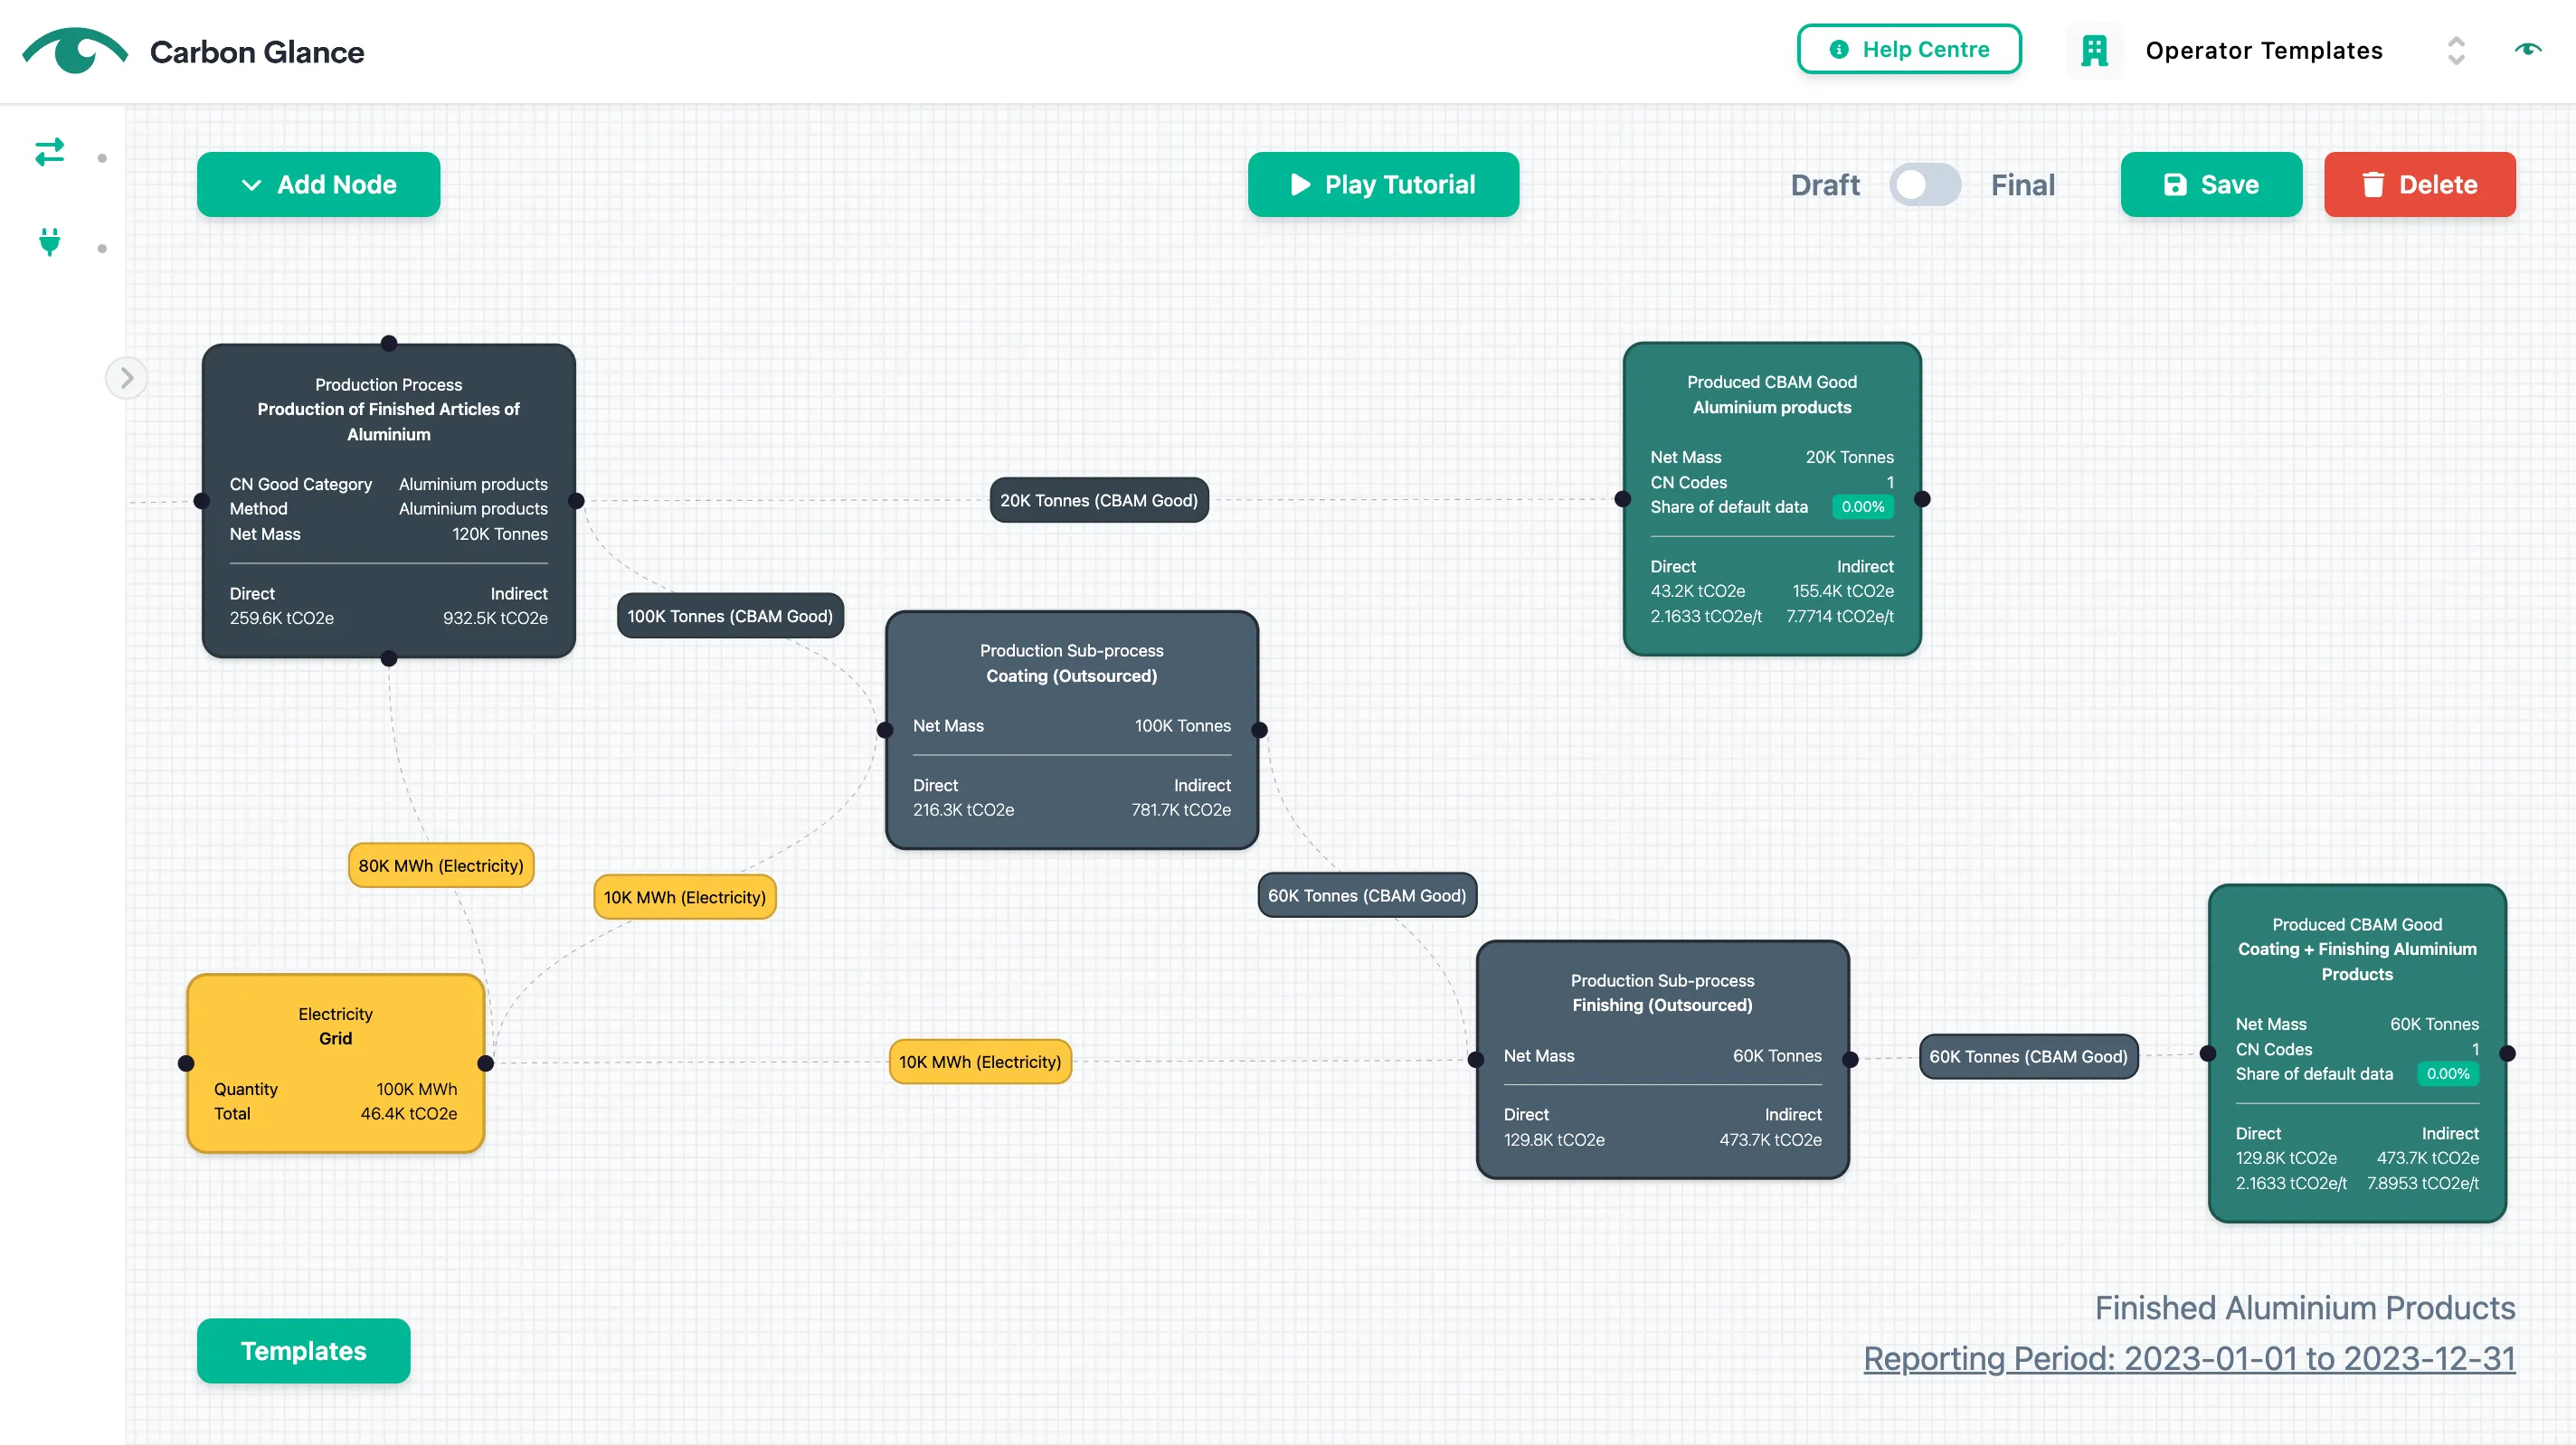
Task: Open the Reporting Period 2023 link
Action: click(x=2189, y=1358)
